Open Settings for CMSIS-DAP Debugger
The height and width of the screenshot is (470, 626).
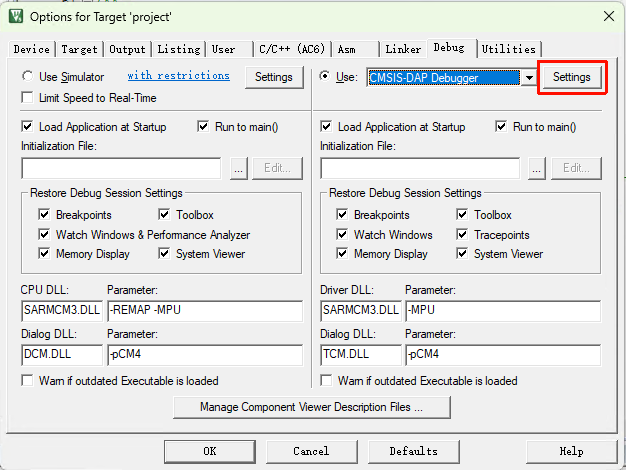(571, 77)
